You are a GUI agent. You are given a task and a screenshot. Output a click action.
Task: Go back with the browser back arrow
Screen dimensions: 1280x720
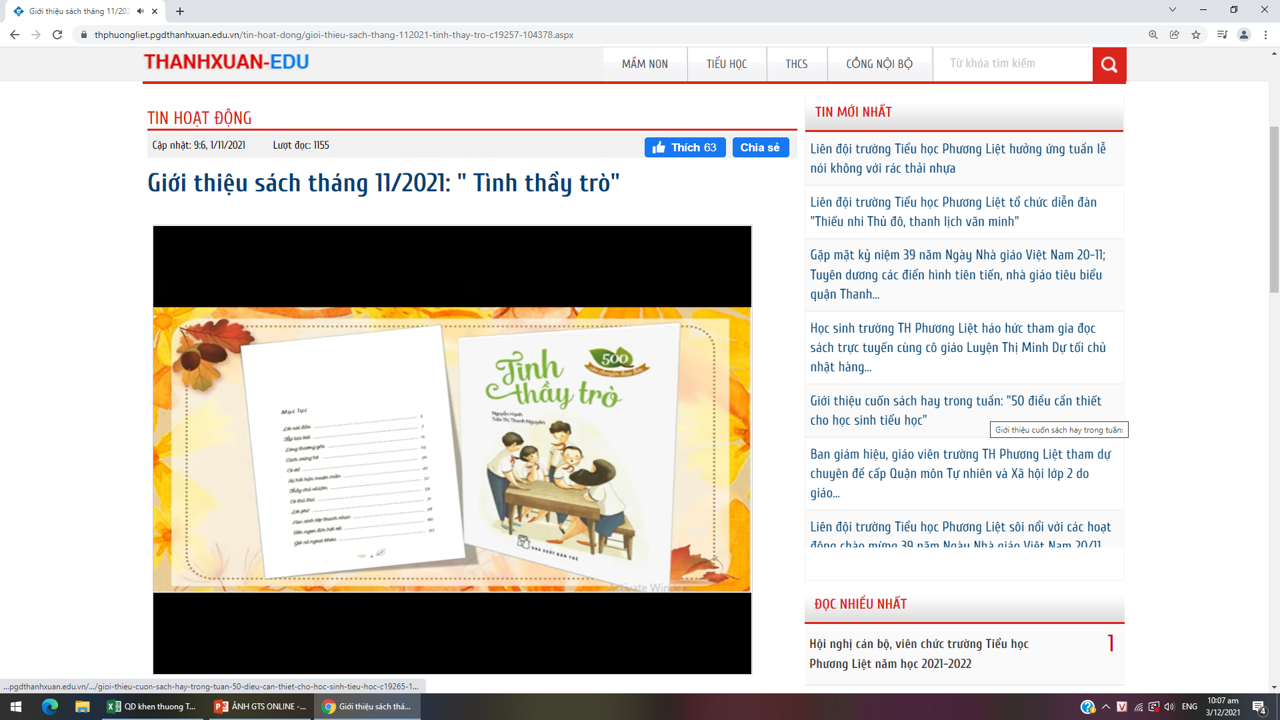[x=14, y=34]
